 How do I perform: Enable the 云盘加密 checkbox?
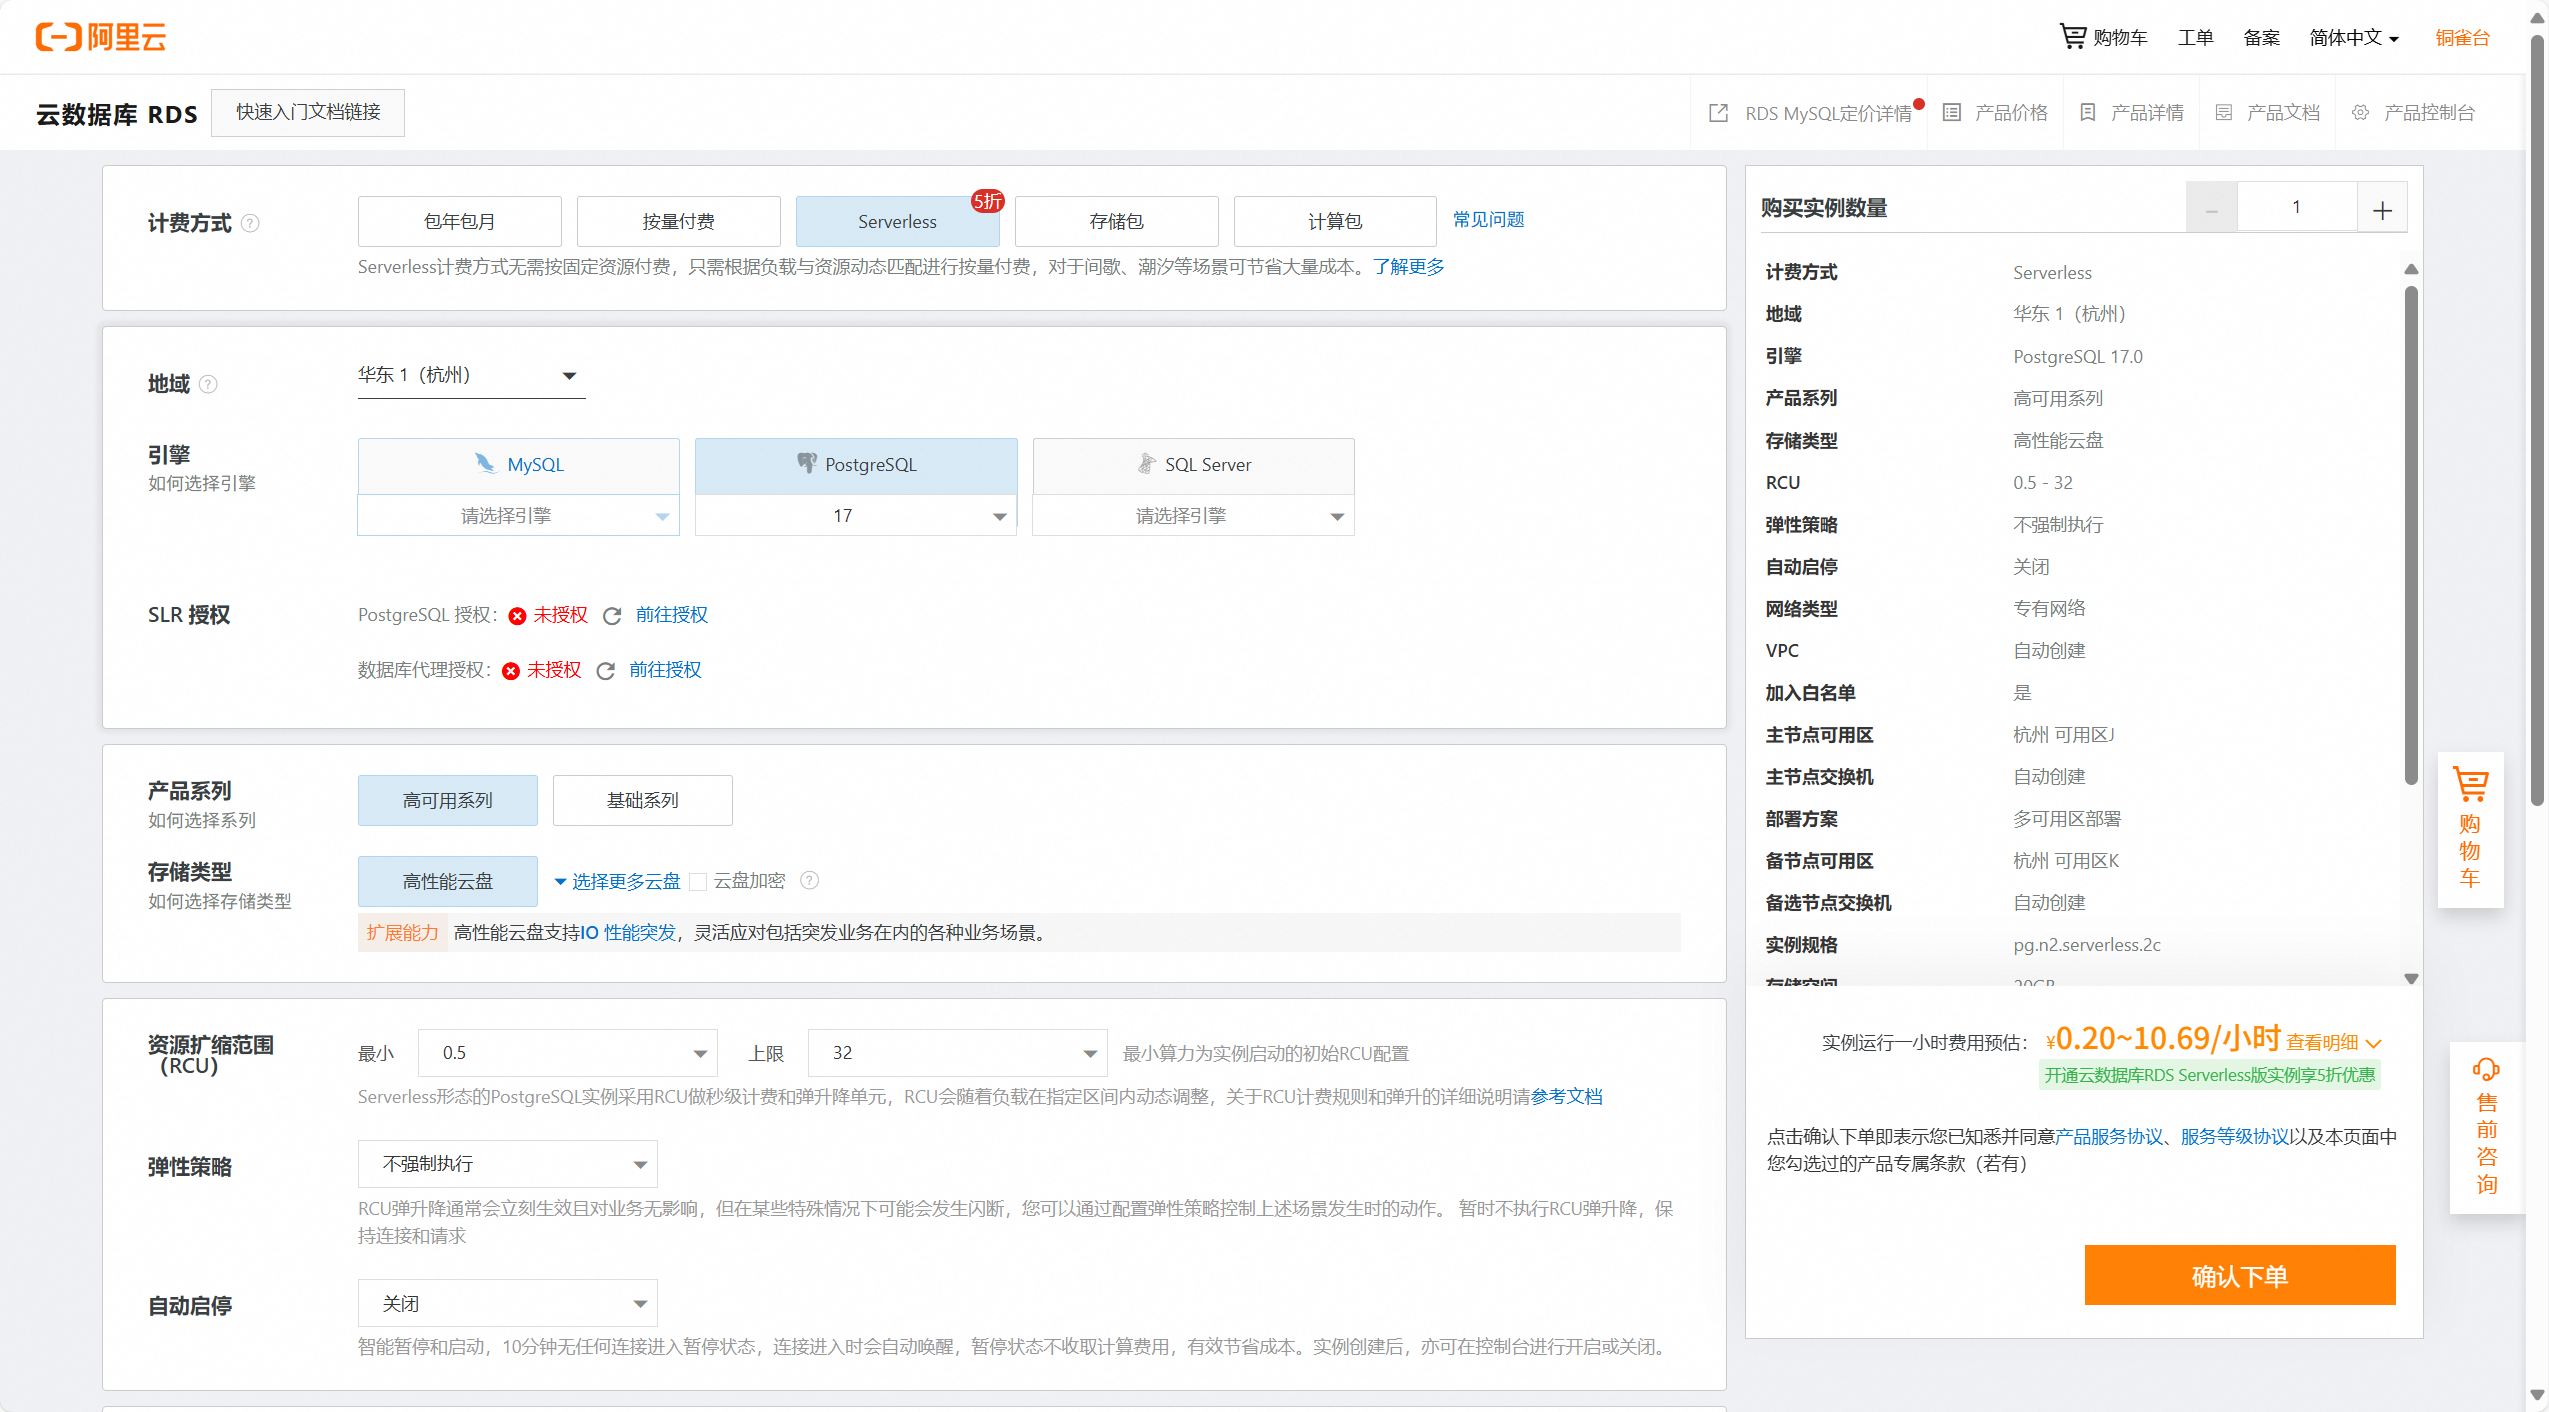[x=699, y=881]
